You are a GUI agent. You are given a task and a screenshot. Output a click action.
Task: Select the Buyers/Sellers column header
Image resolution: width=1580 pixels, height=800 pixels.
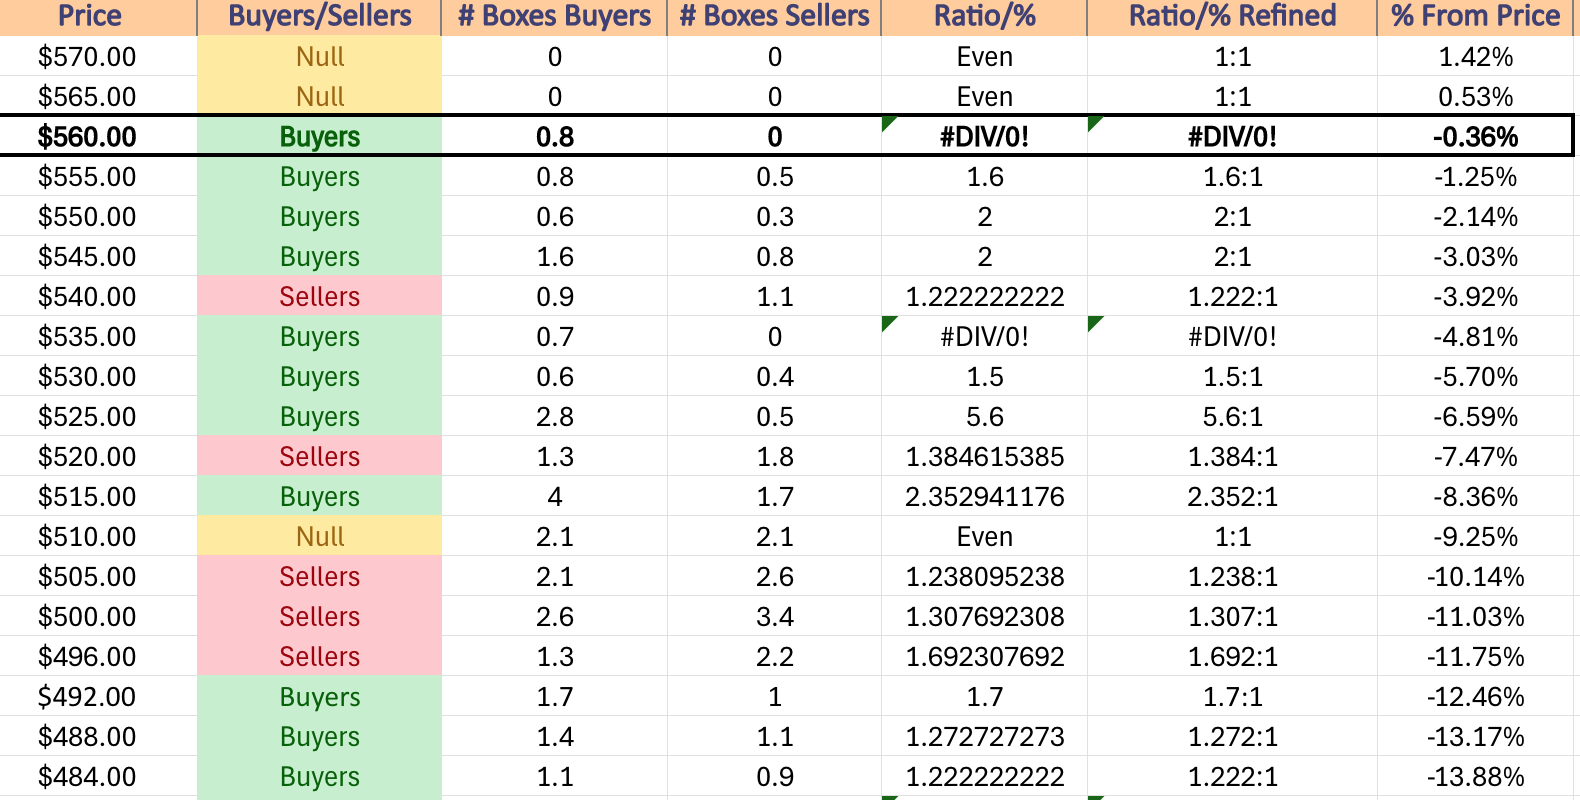[319, 17]
